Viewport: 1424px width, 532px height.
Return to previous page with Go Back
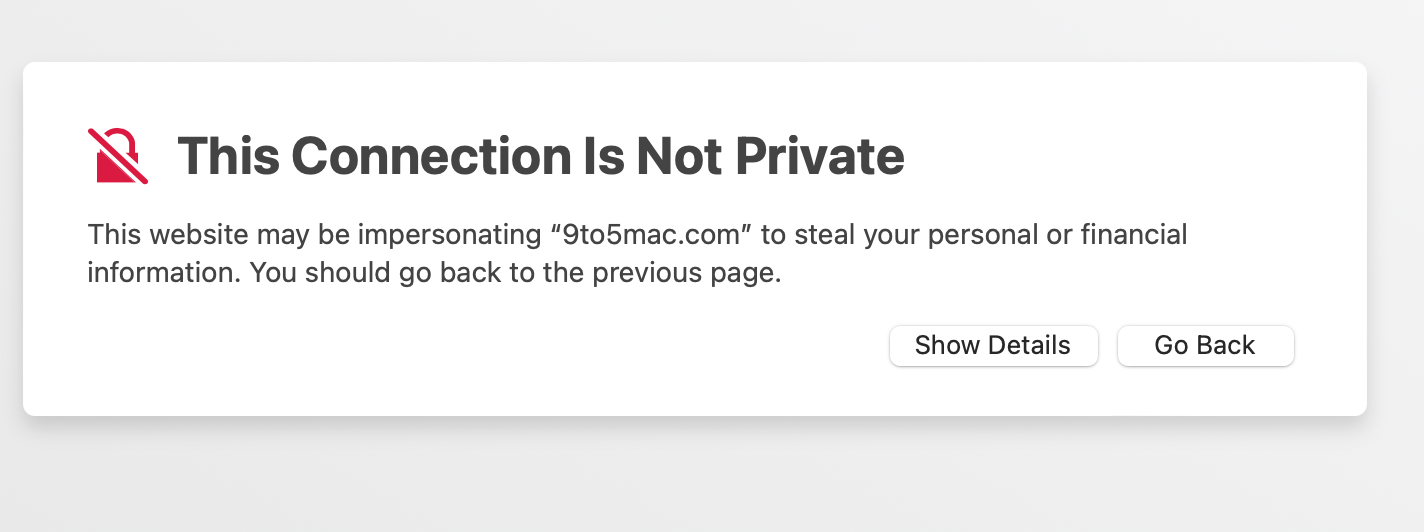click(1205, 346)
